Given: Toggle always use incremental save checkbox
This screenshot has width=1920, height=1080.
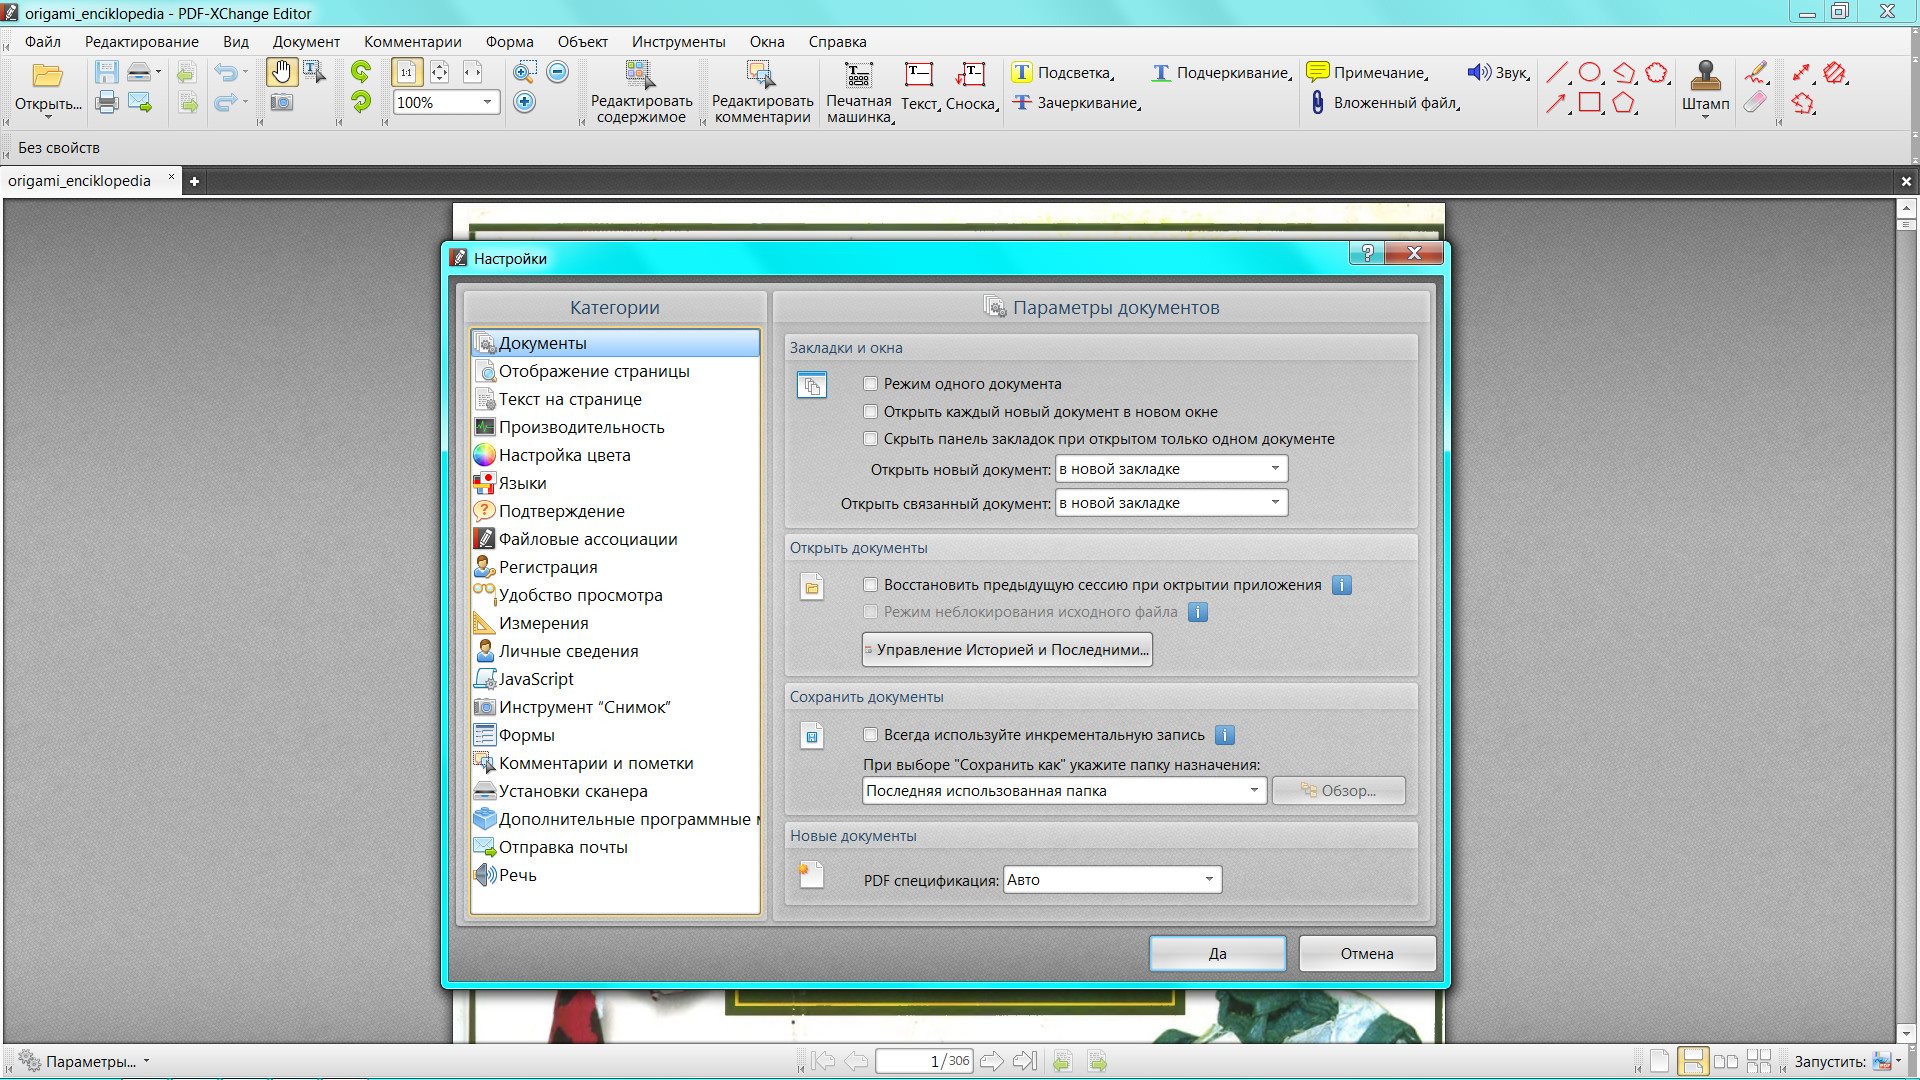Looking at the screenshot, I should [x=870, y=735].
